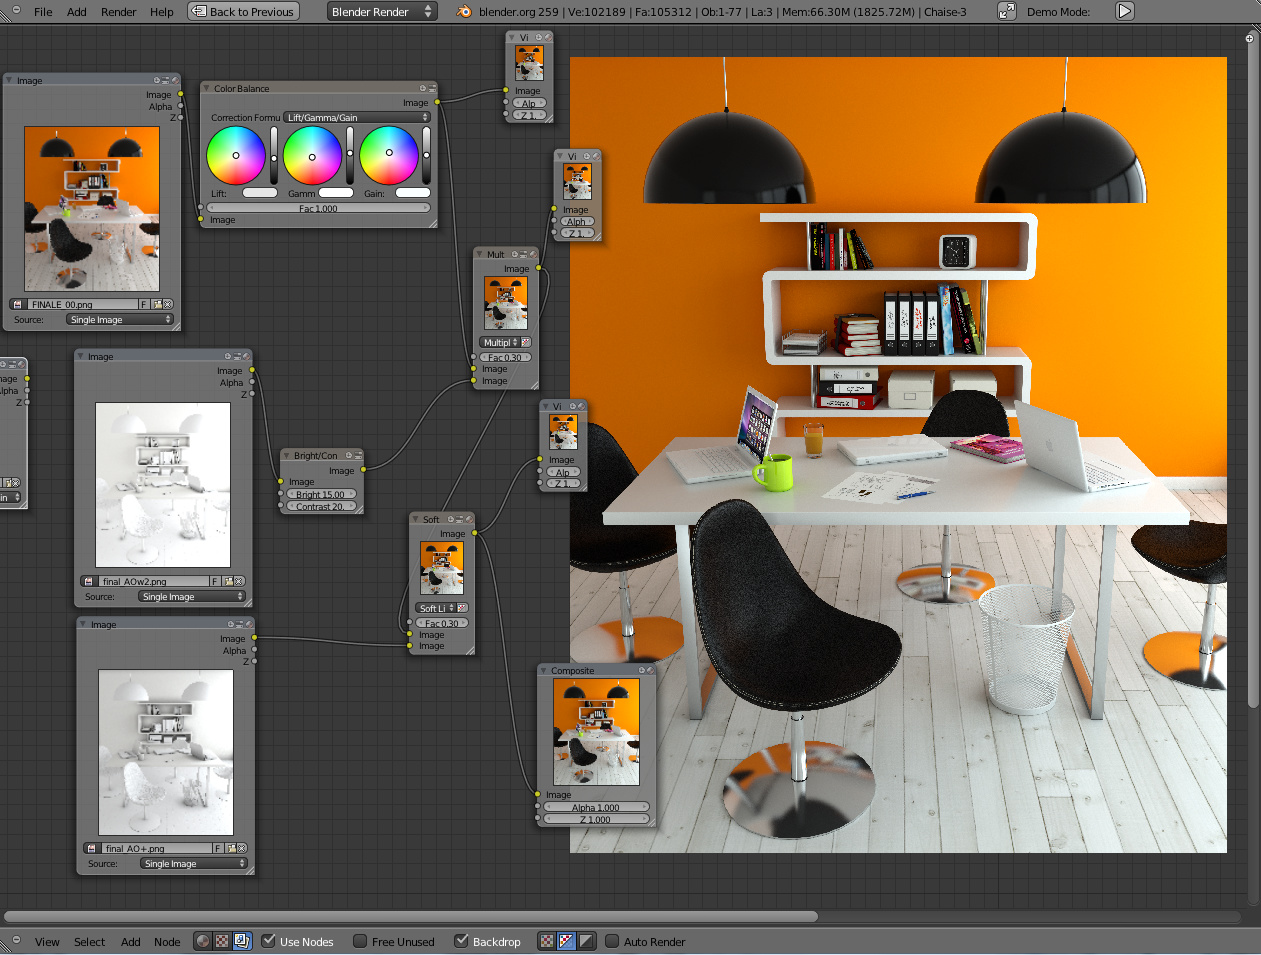Click the Lift color wheel
Image resolution: width=1261 pixels, height=955 pixels.
236,155
